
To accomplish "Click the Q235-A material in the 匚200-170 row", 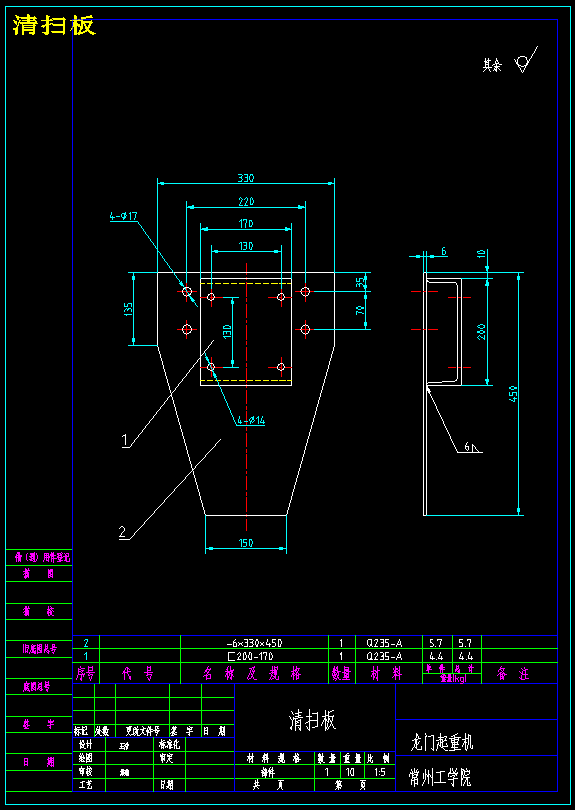I will tap(384, 656).
